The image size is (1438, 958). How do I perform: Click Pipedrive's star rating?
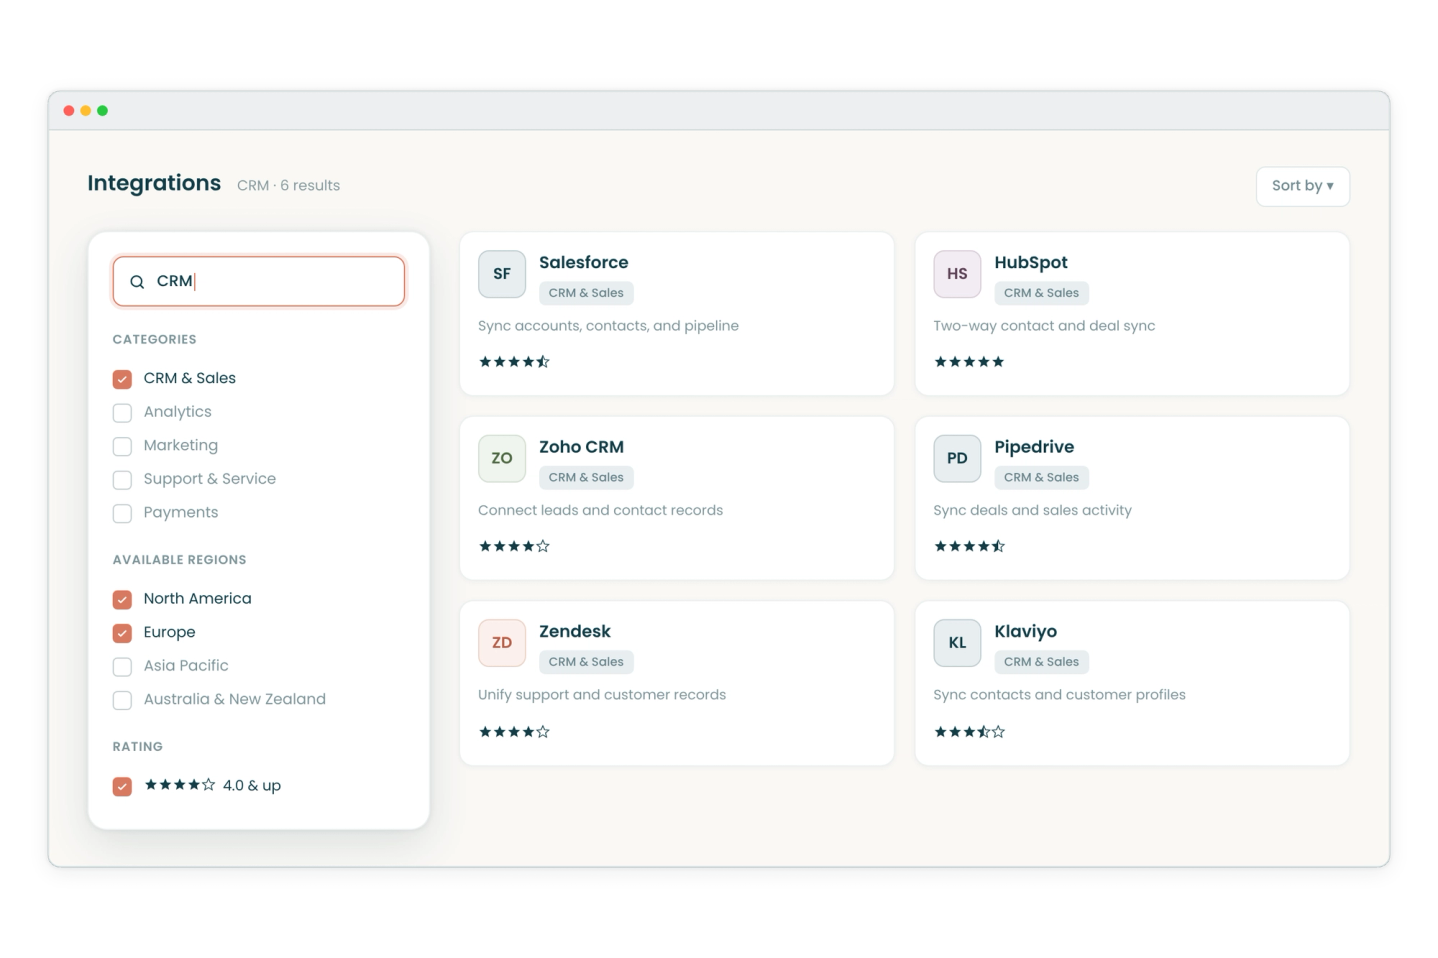pos(969,546)
